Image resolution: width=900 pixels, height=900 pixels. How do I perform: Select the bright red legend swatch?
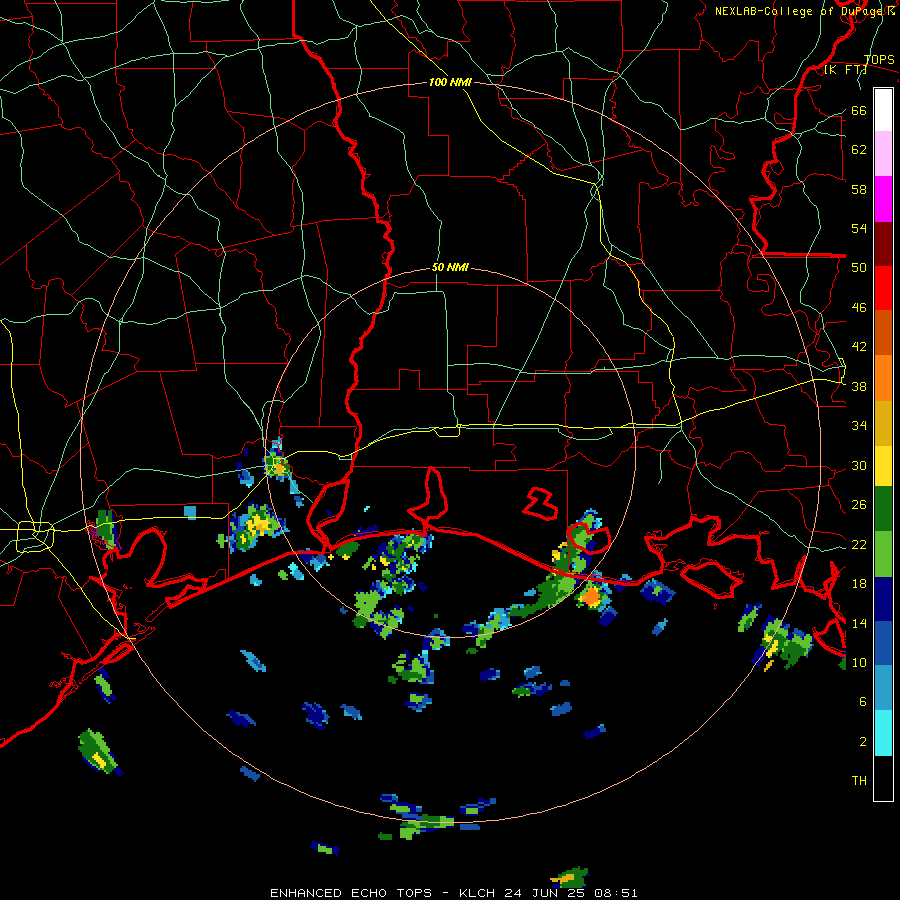point(883,288)
